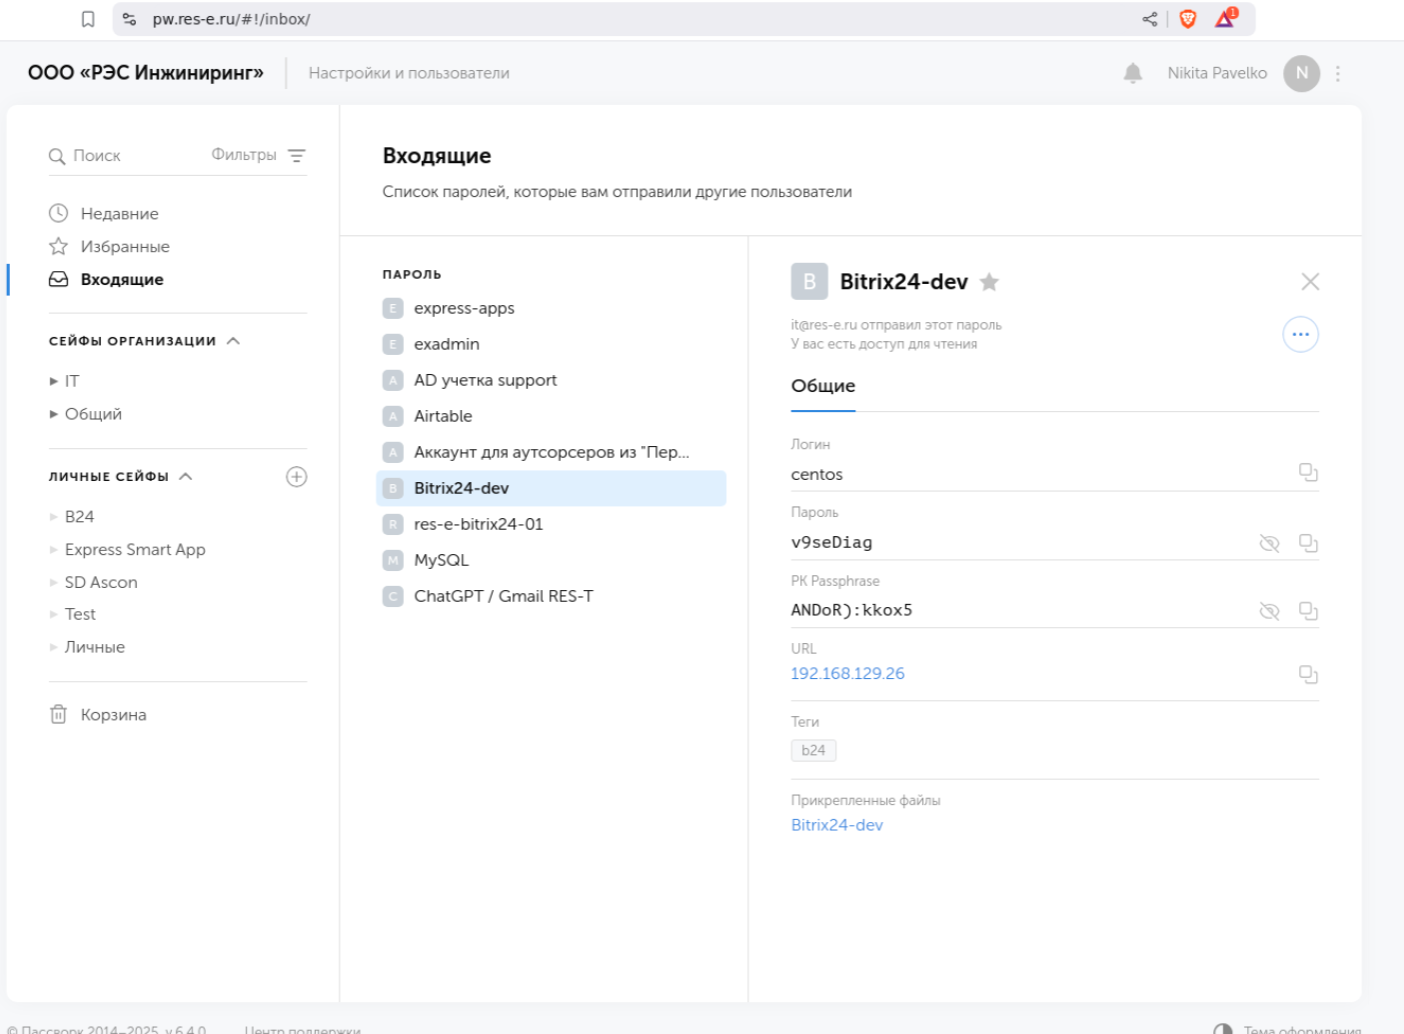1404x1034 pixels.
Task: Expand the IT vault tree
Action: coord(54,381)
